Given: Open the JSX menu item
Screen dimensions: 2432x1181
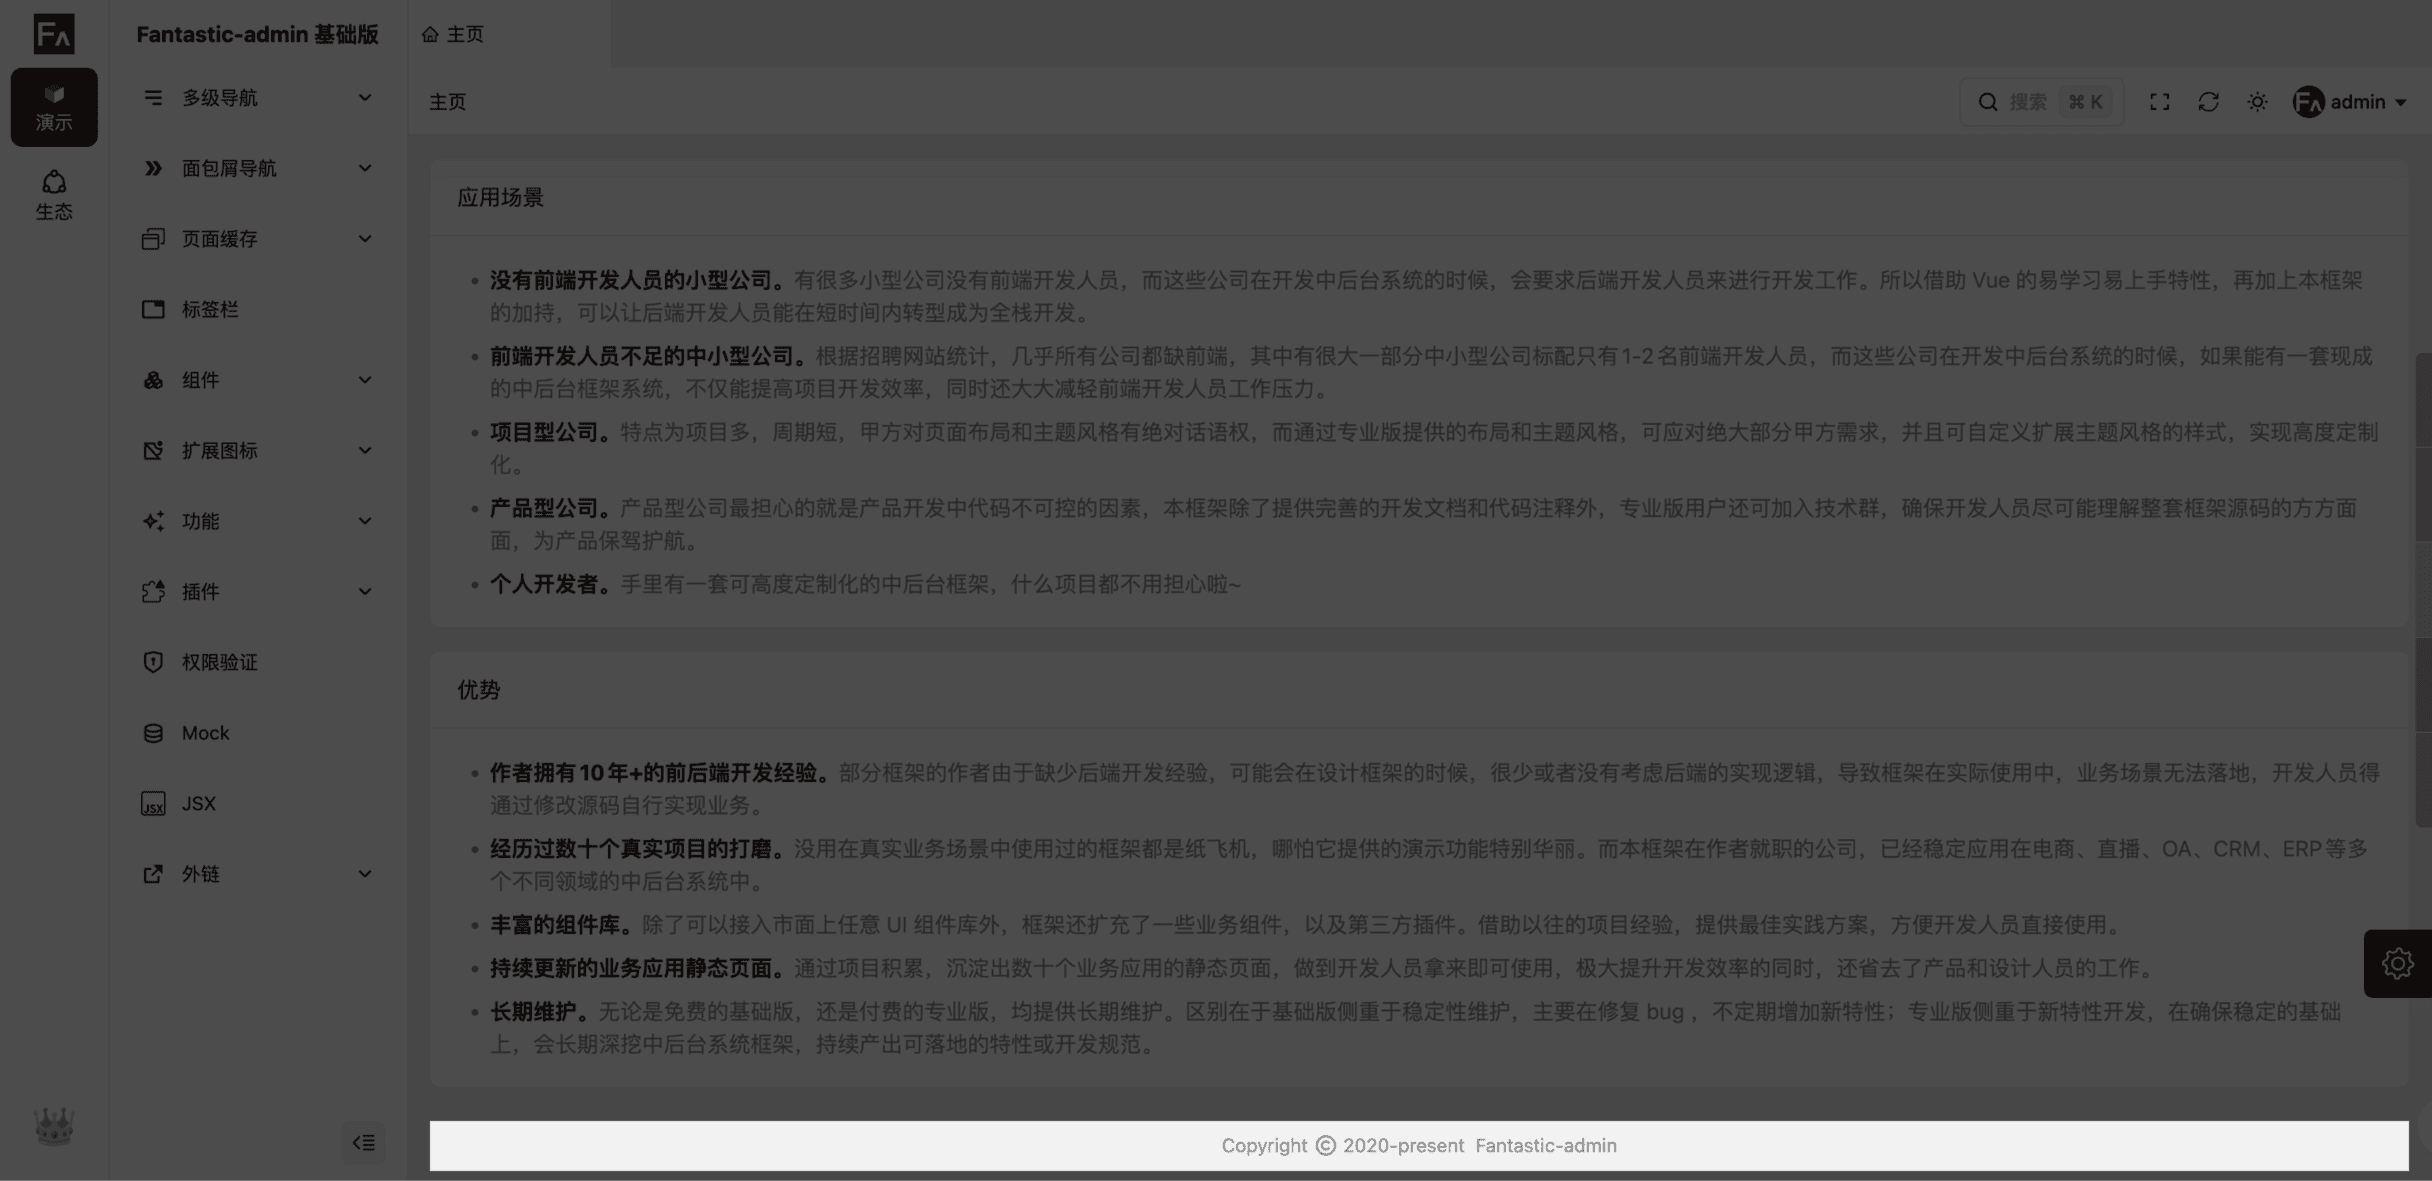Looking at the screenshot, I should pyautogui.click(x=198, y=804).
